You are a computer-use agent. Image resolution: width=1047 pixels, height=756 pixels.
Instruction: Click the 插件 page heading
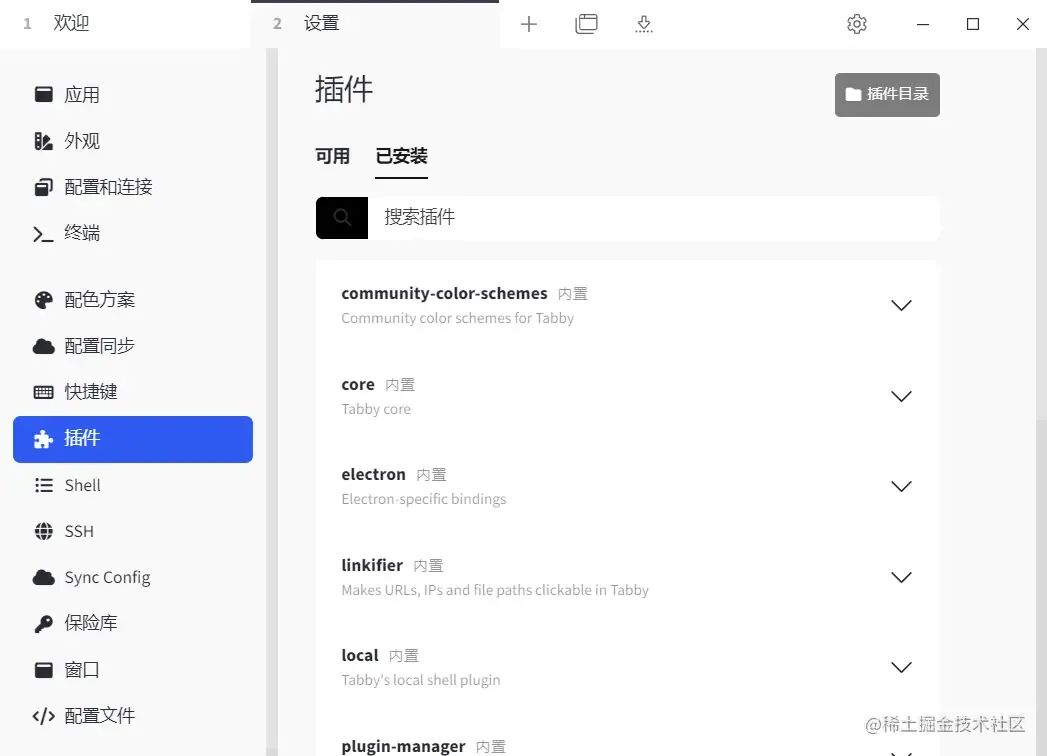344,89
